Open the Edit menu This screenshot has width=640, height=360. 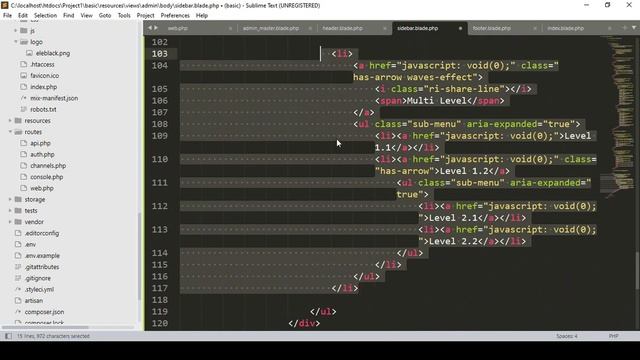23,16
